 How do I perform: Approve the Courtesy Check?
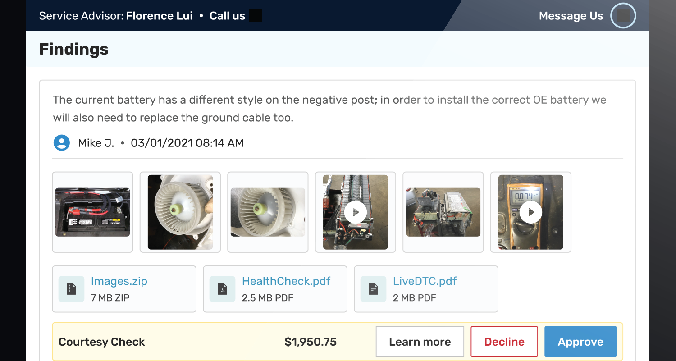click(x=580, y=342)
